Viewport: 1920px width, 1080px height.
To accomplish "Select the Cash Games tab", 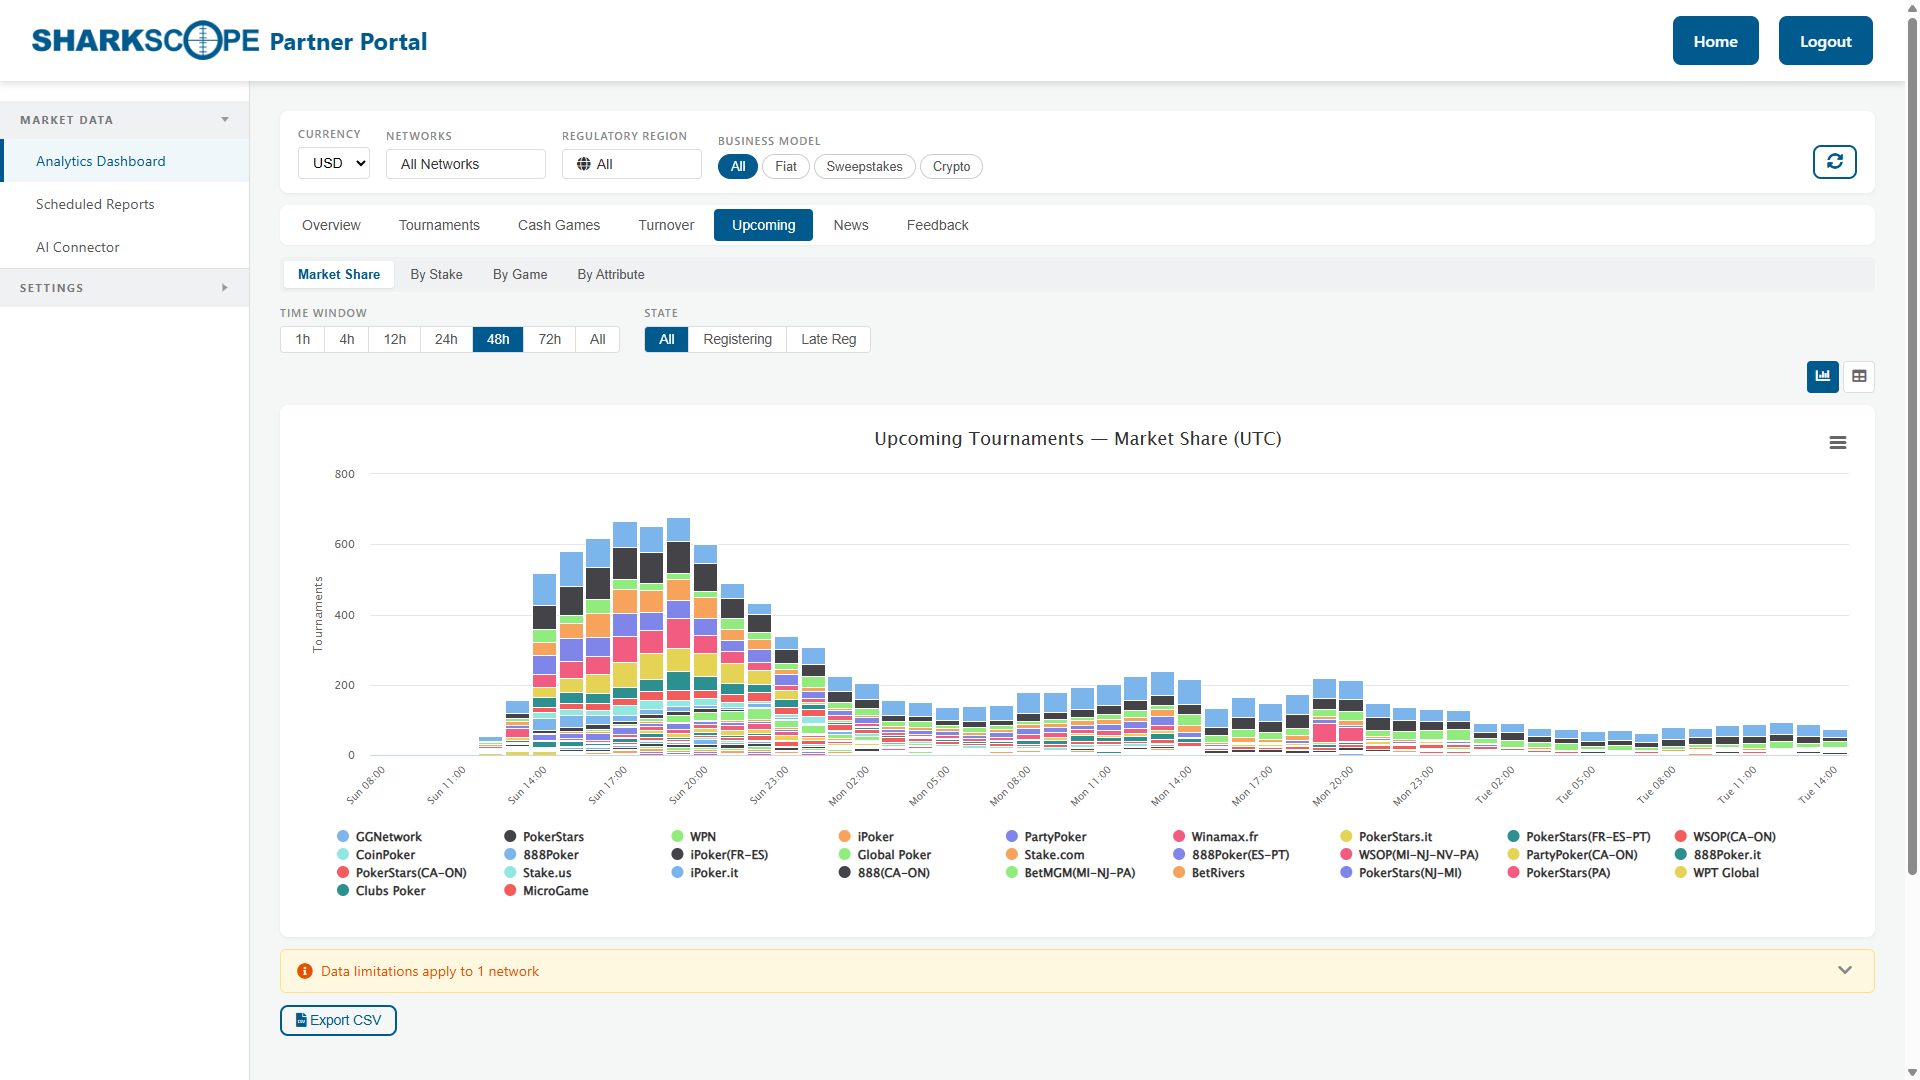I will [x=559, y=225].
